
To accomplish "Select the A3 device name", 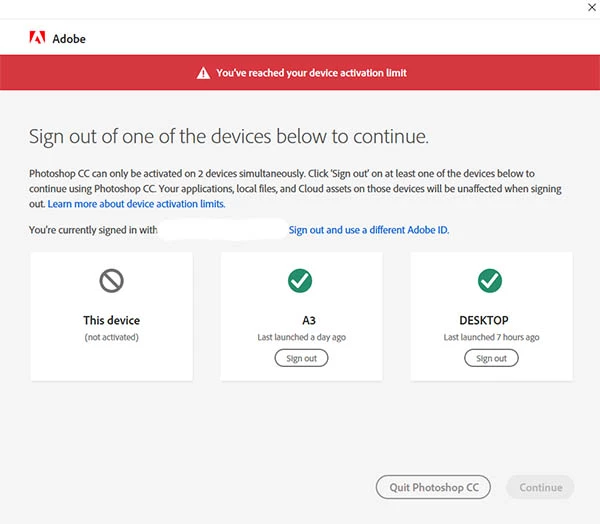I will pos(309,320).
